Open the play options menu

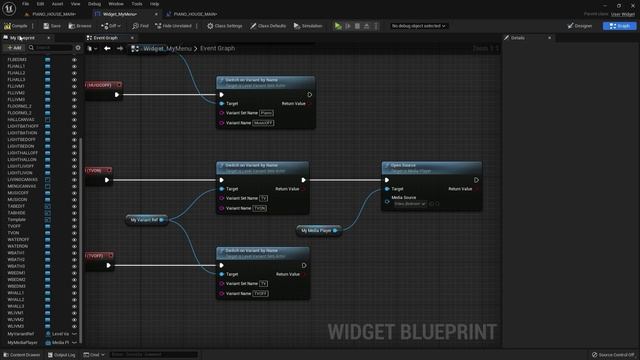tap(376, 26)
